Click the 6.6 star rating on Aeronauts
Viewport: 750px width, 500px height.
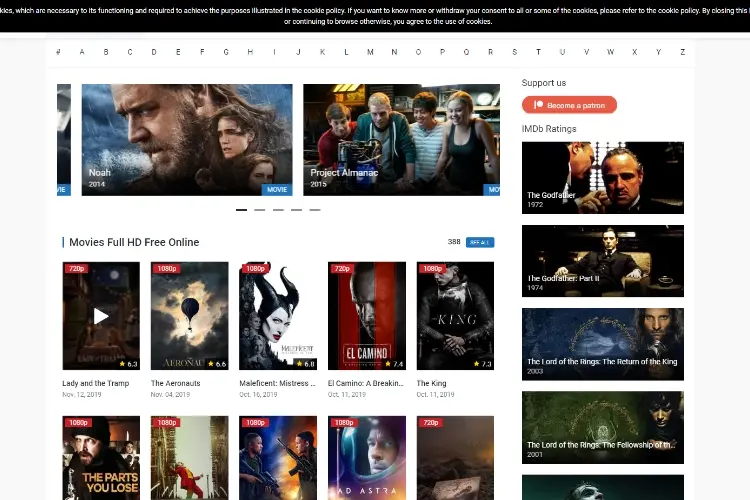217,364
